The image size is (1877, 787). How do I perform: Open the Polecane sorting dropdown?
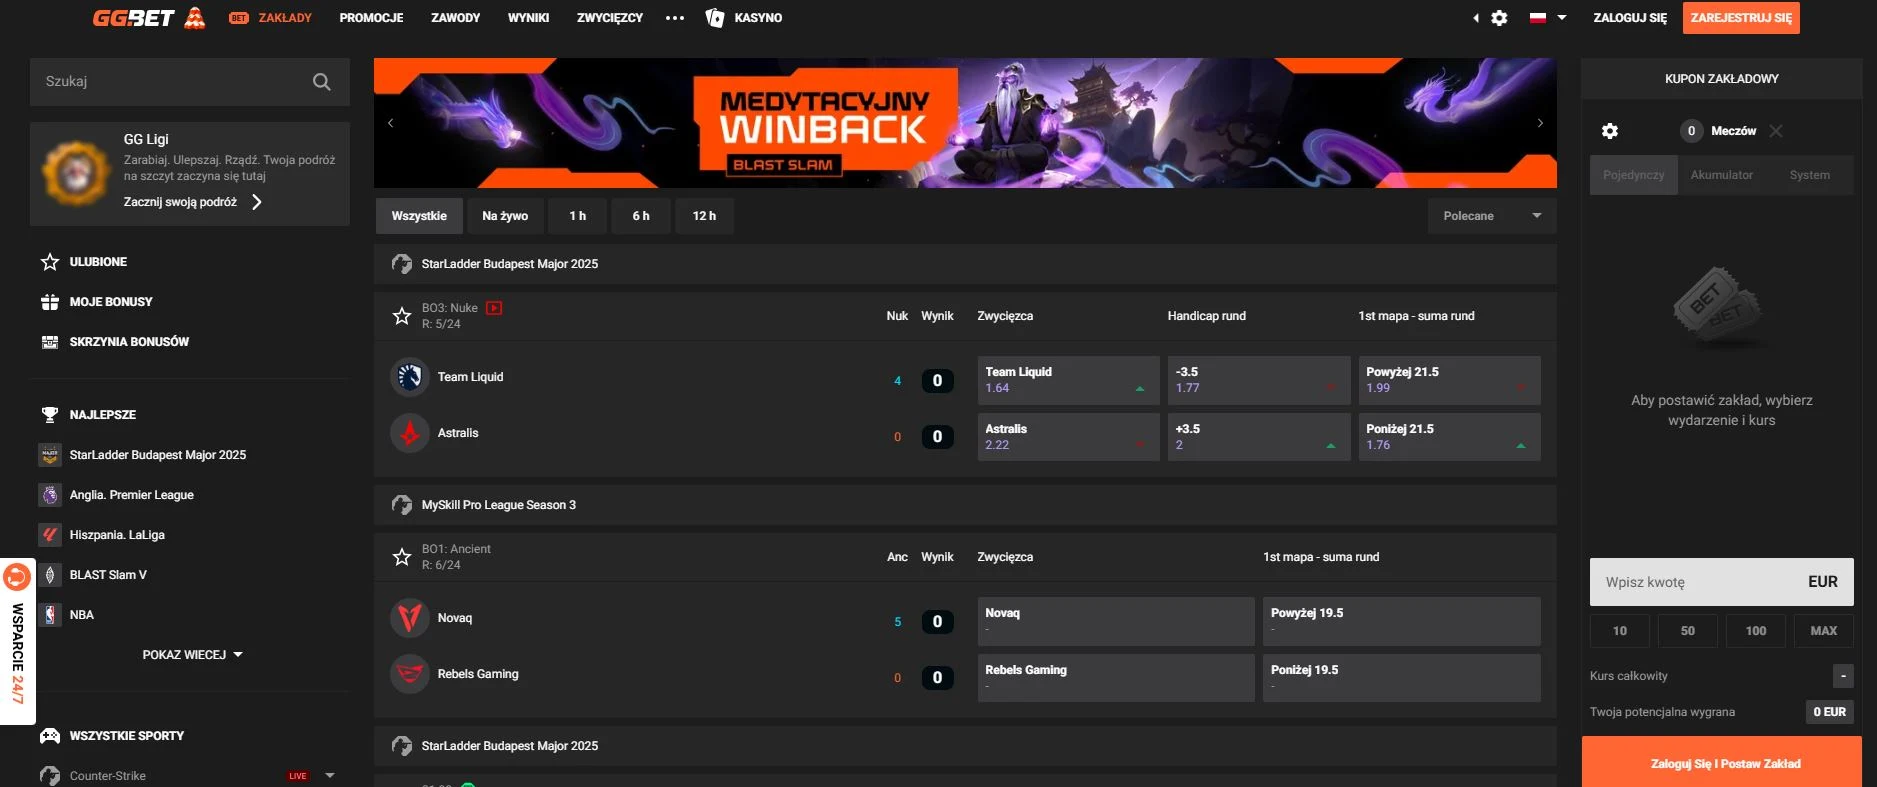pos(1492,216)
